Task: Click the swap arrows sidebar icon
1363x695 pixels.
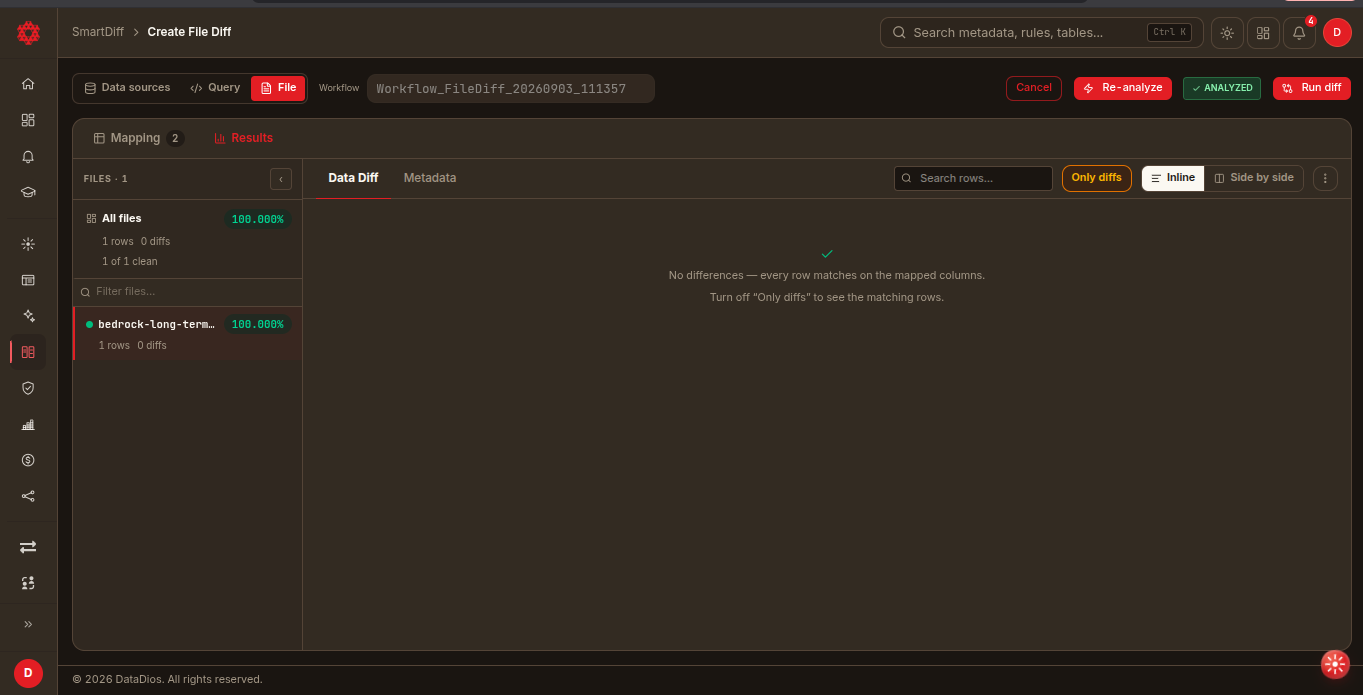Action: 28,547
